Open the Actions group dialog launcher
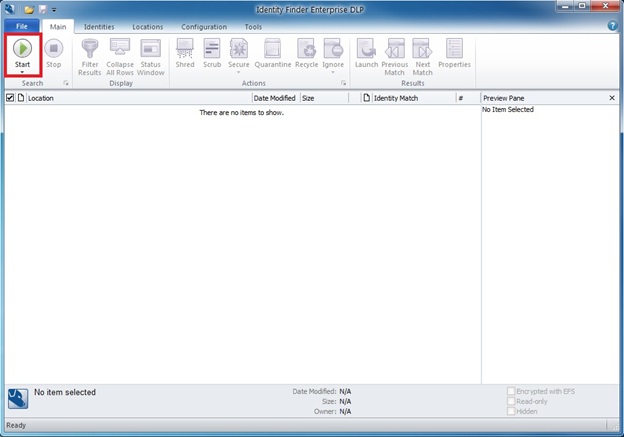The image size is (624, 437). [x=343, y=83]
